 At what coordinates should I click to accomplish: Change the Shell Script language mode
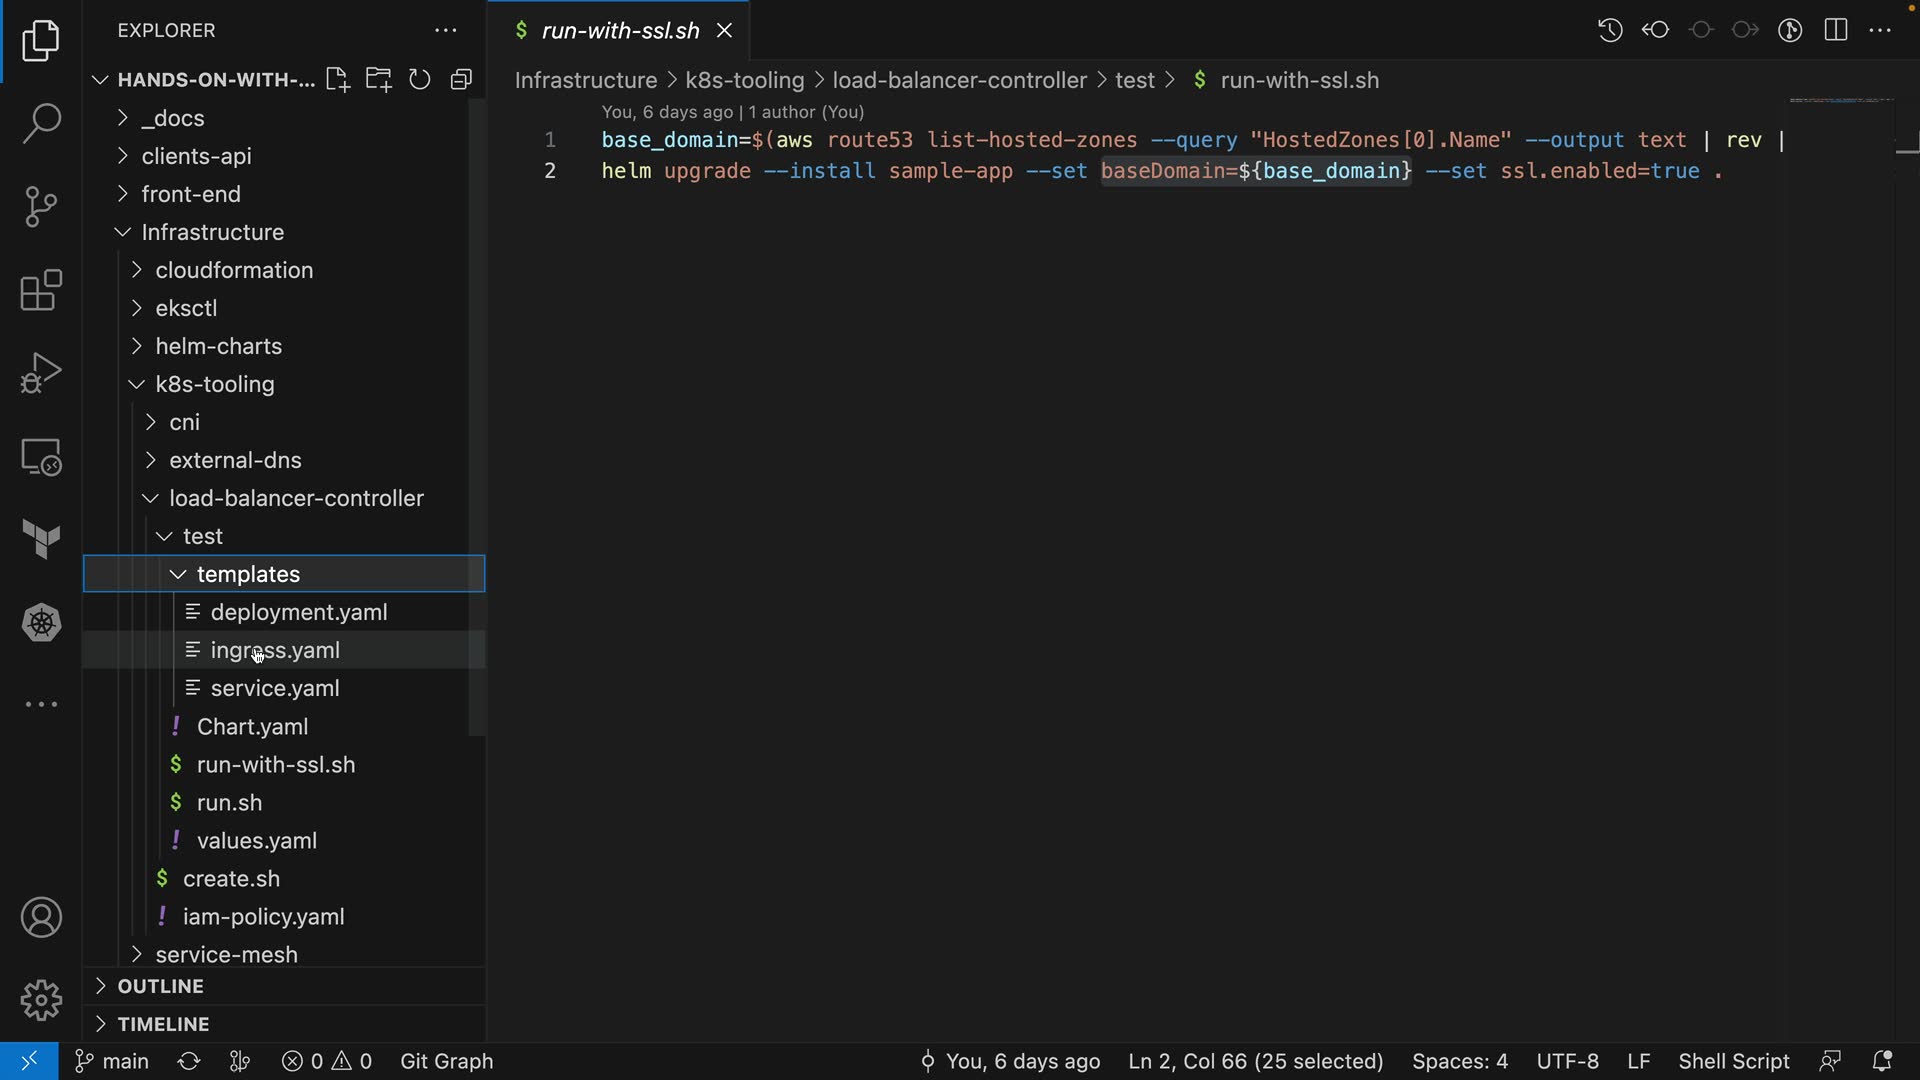click(x=1733, y=1061)
